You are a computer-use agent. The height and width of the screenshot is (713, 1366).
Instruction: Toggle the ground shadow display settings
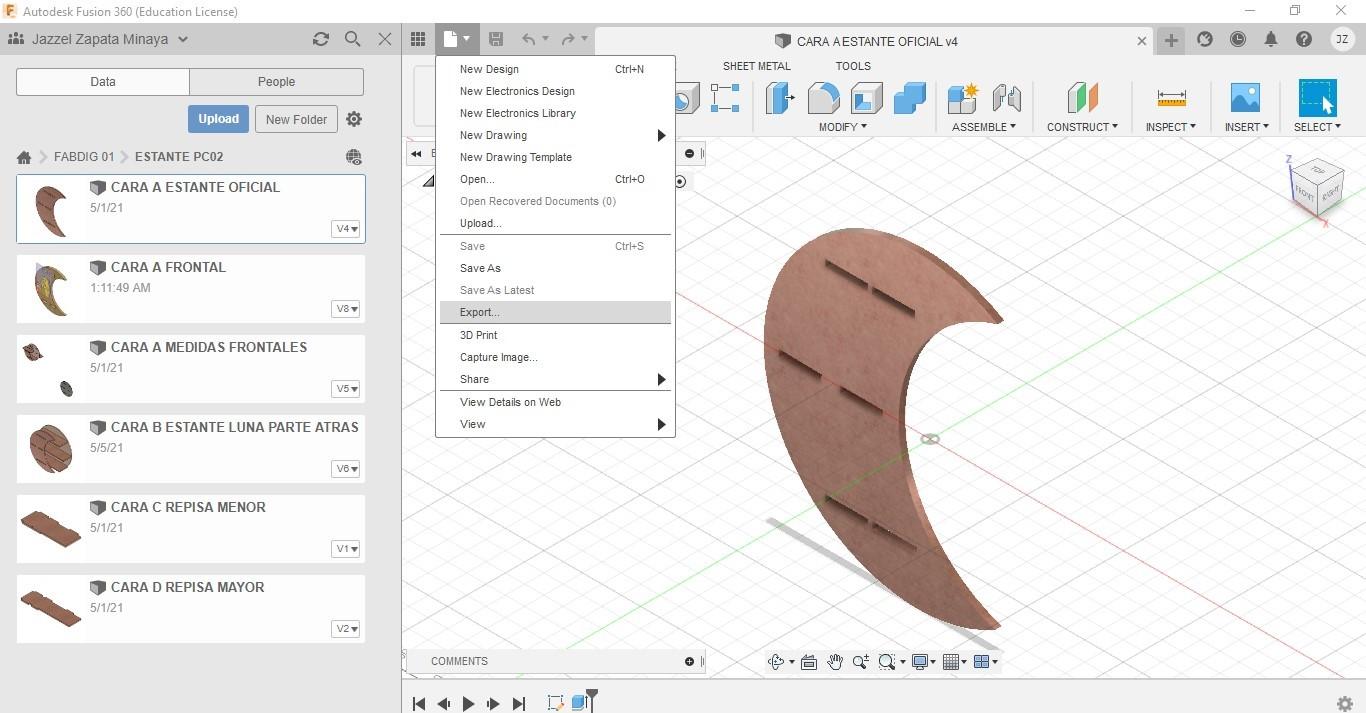tap(920, 661)
